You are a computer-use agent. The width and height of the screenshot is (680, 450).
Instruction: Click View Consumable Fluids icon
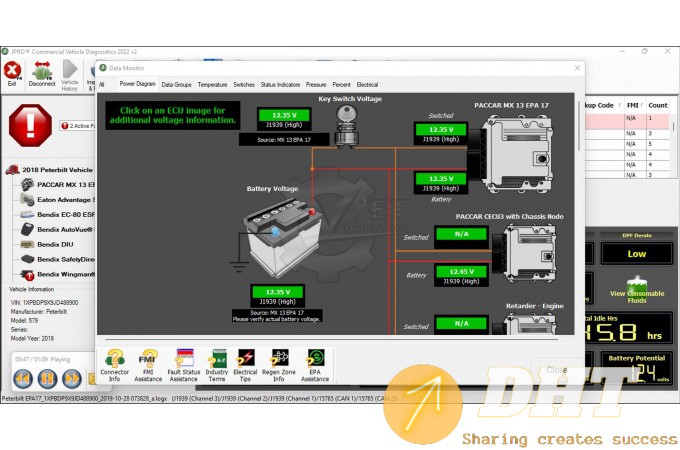(x=637, y=289)
